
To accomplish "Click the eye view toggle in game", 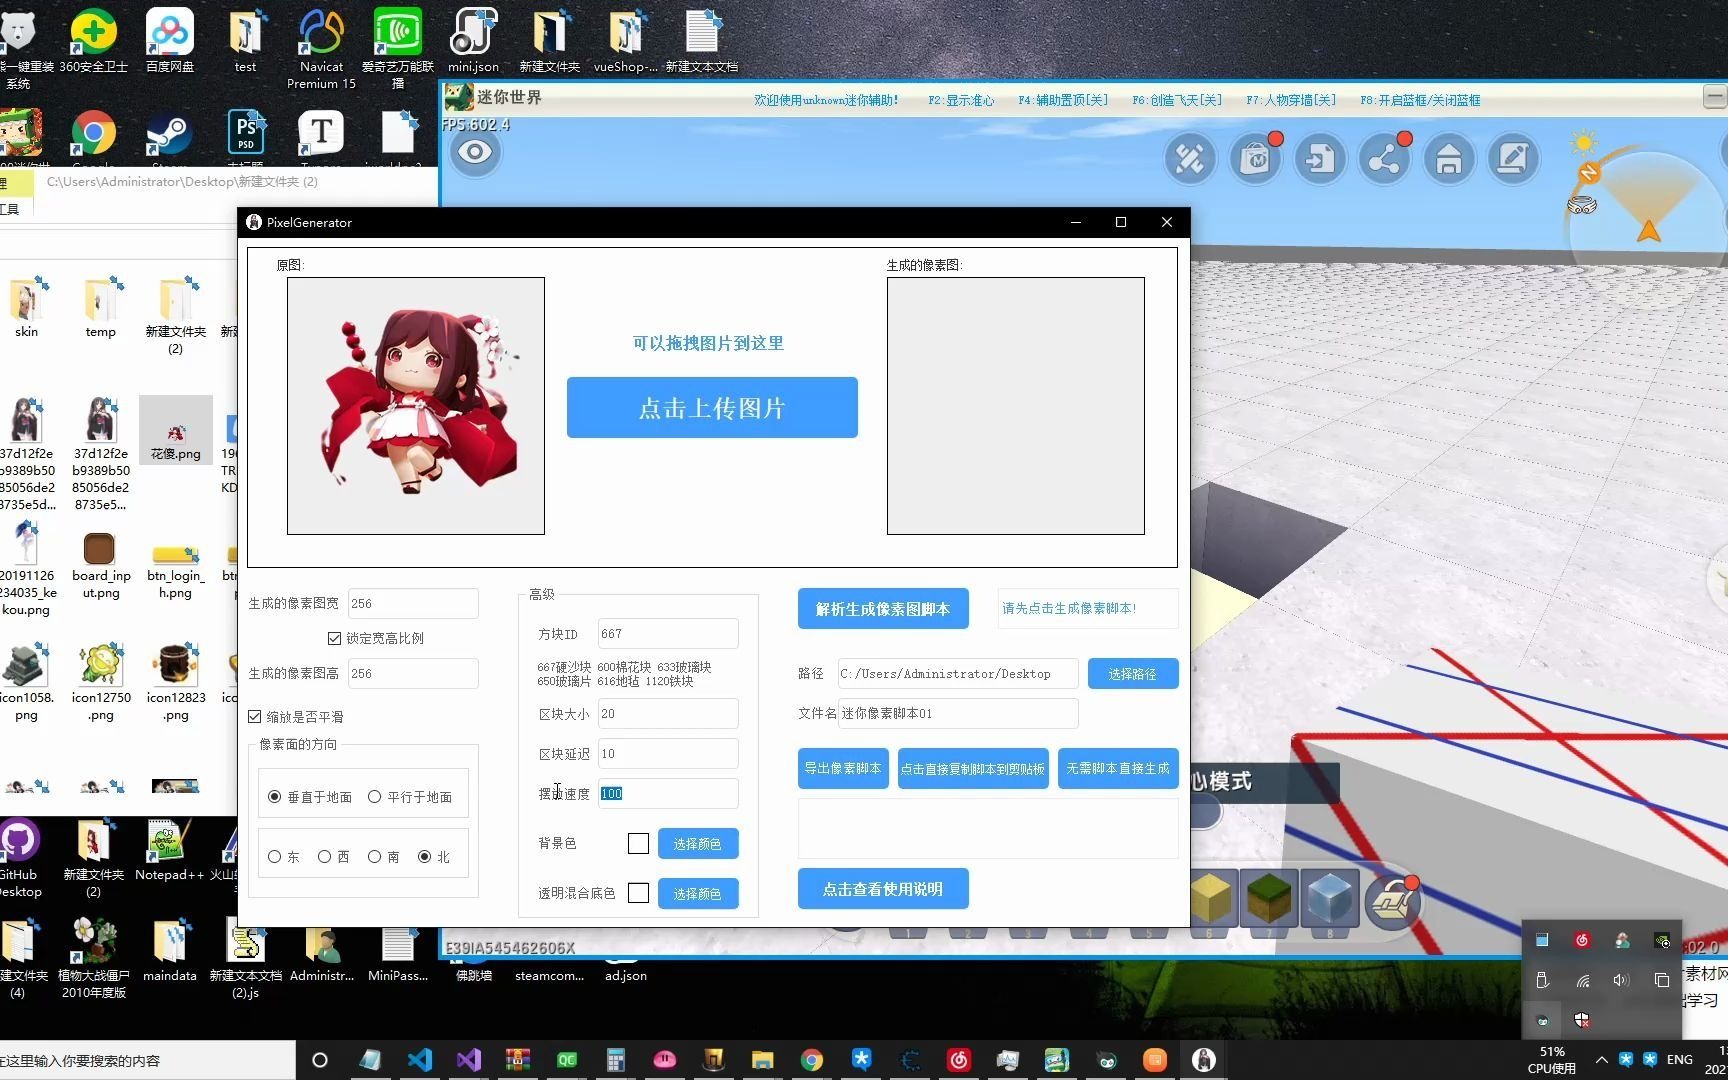I will (x=475, y=153).
